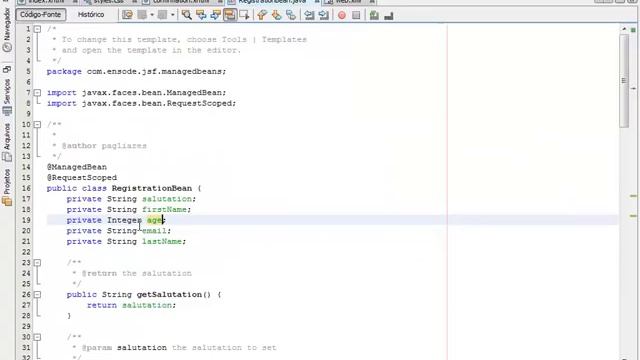Switch to the Histórico view
The image size is (640, 360).
pyautogui.click(x=91, y=15)
